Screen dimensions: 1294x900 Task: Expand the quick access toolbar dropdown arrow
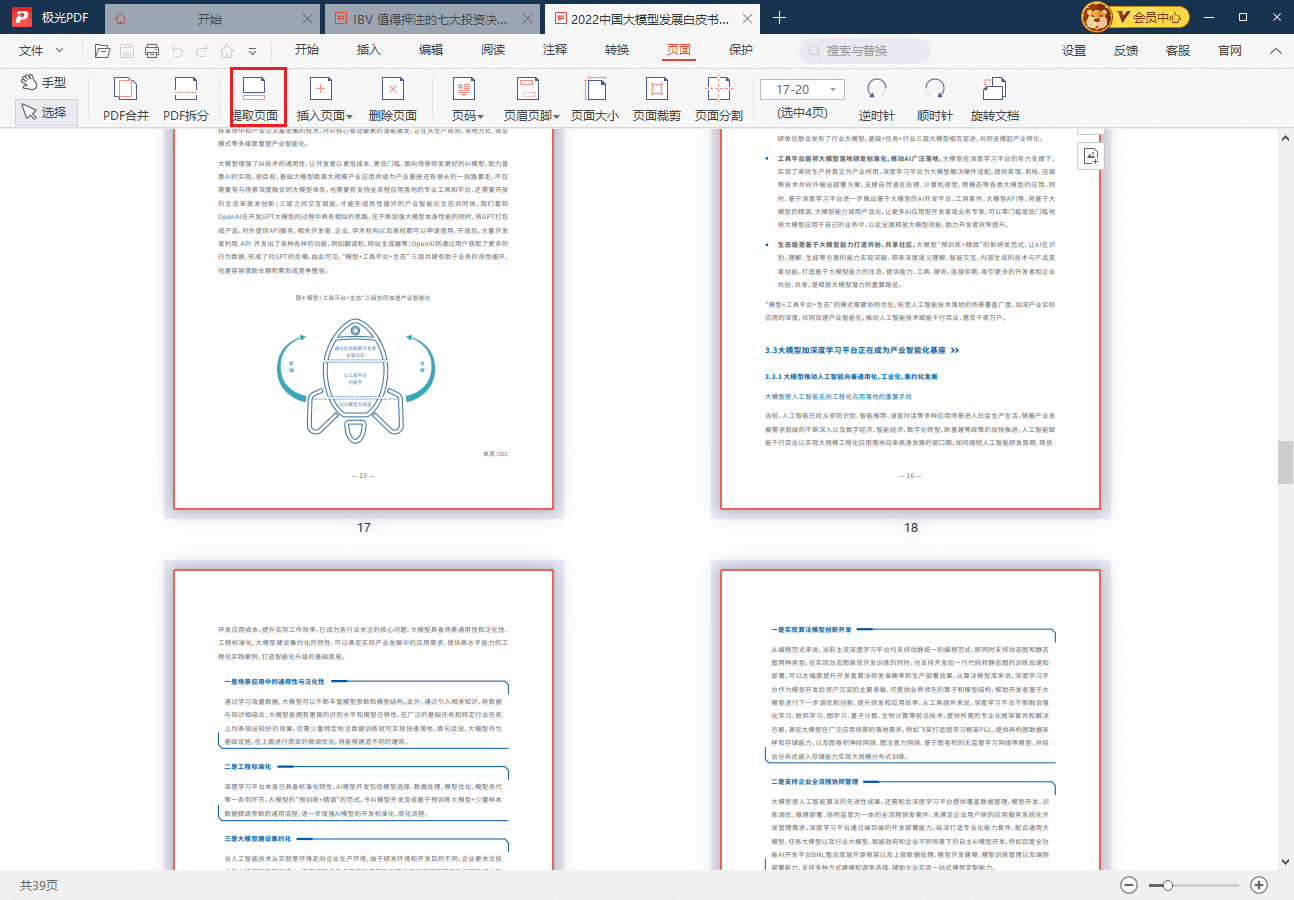pyautogui.click(x=252, y=51)
